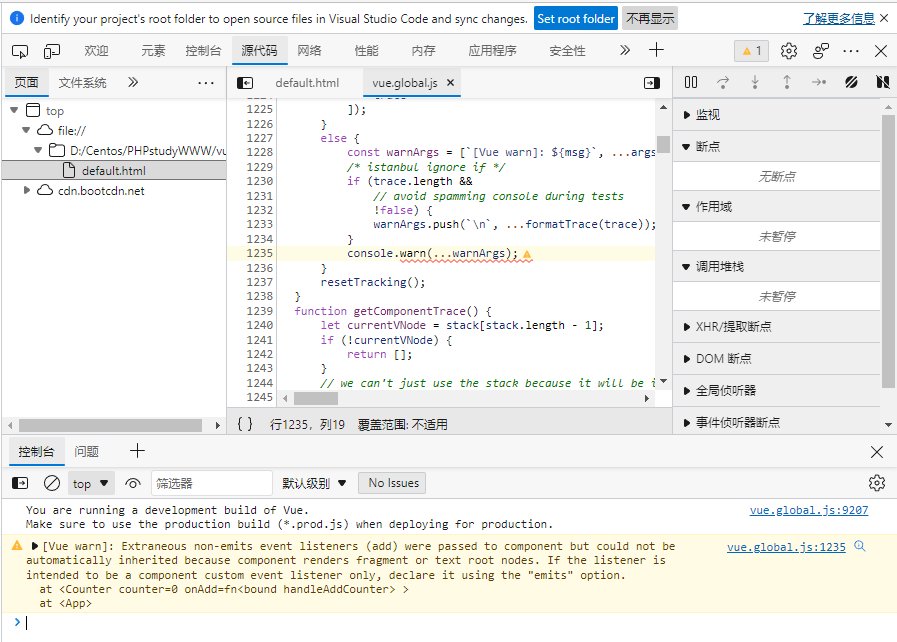Hide the debugger sidebar pane icon
This screenshot has height=642, width=897.
(x=652, y=83)
